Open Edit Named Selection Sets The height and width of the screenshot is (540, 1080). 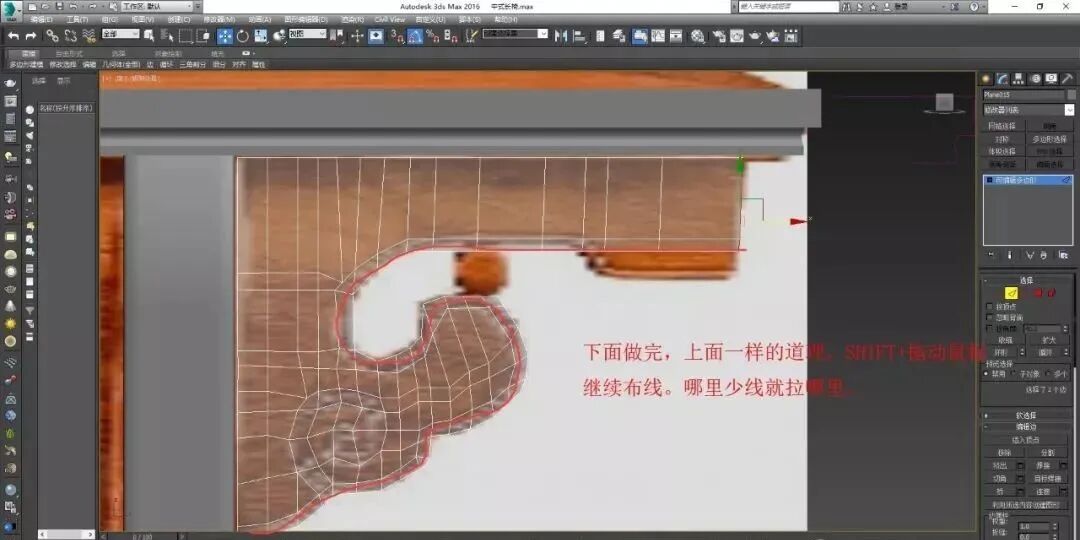point(471,36)
